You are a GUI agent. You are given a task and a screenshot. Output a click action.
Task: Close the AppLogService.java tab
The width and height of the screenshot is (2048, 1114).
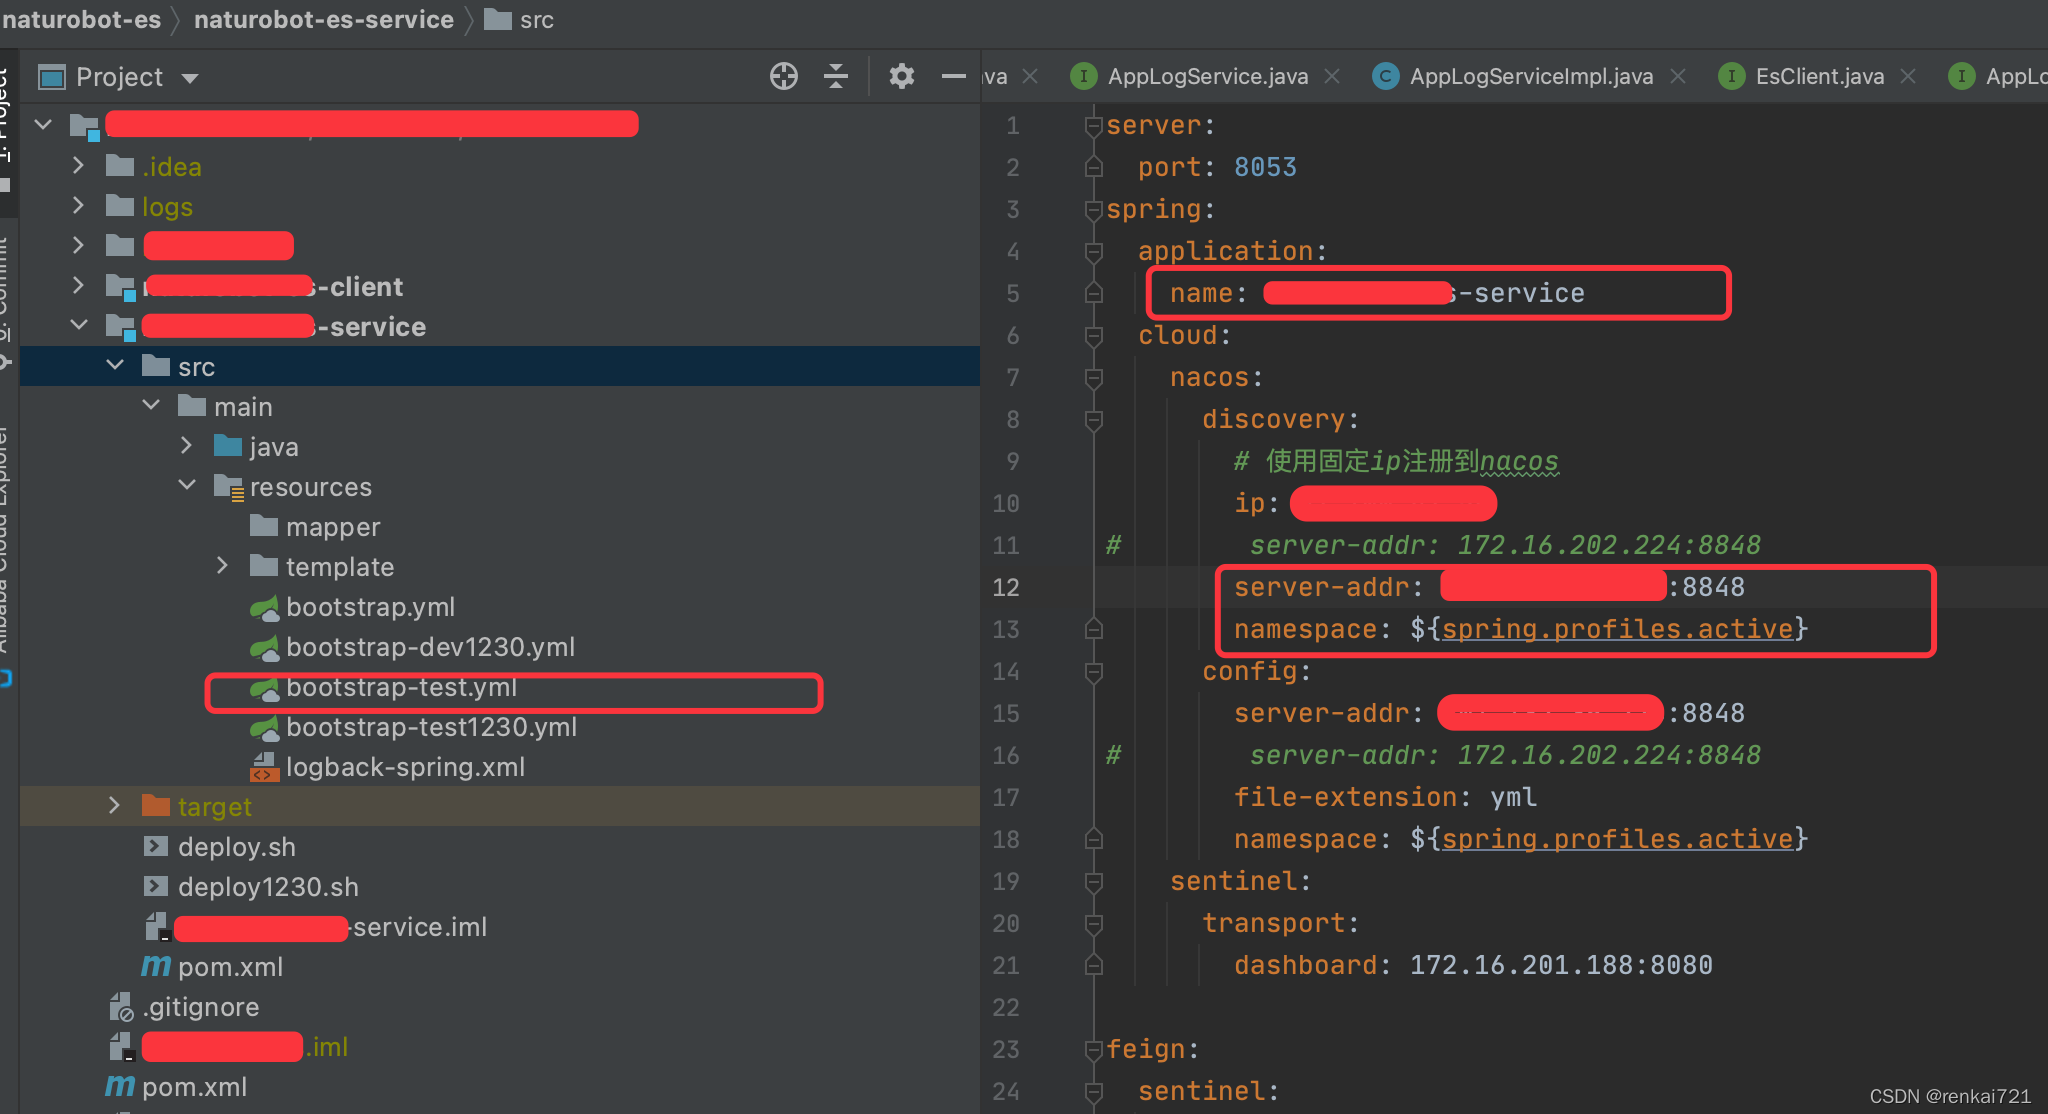click(1332, 76)
